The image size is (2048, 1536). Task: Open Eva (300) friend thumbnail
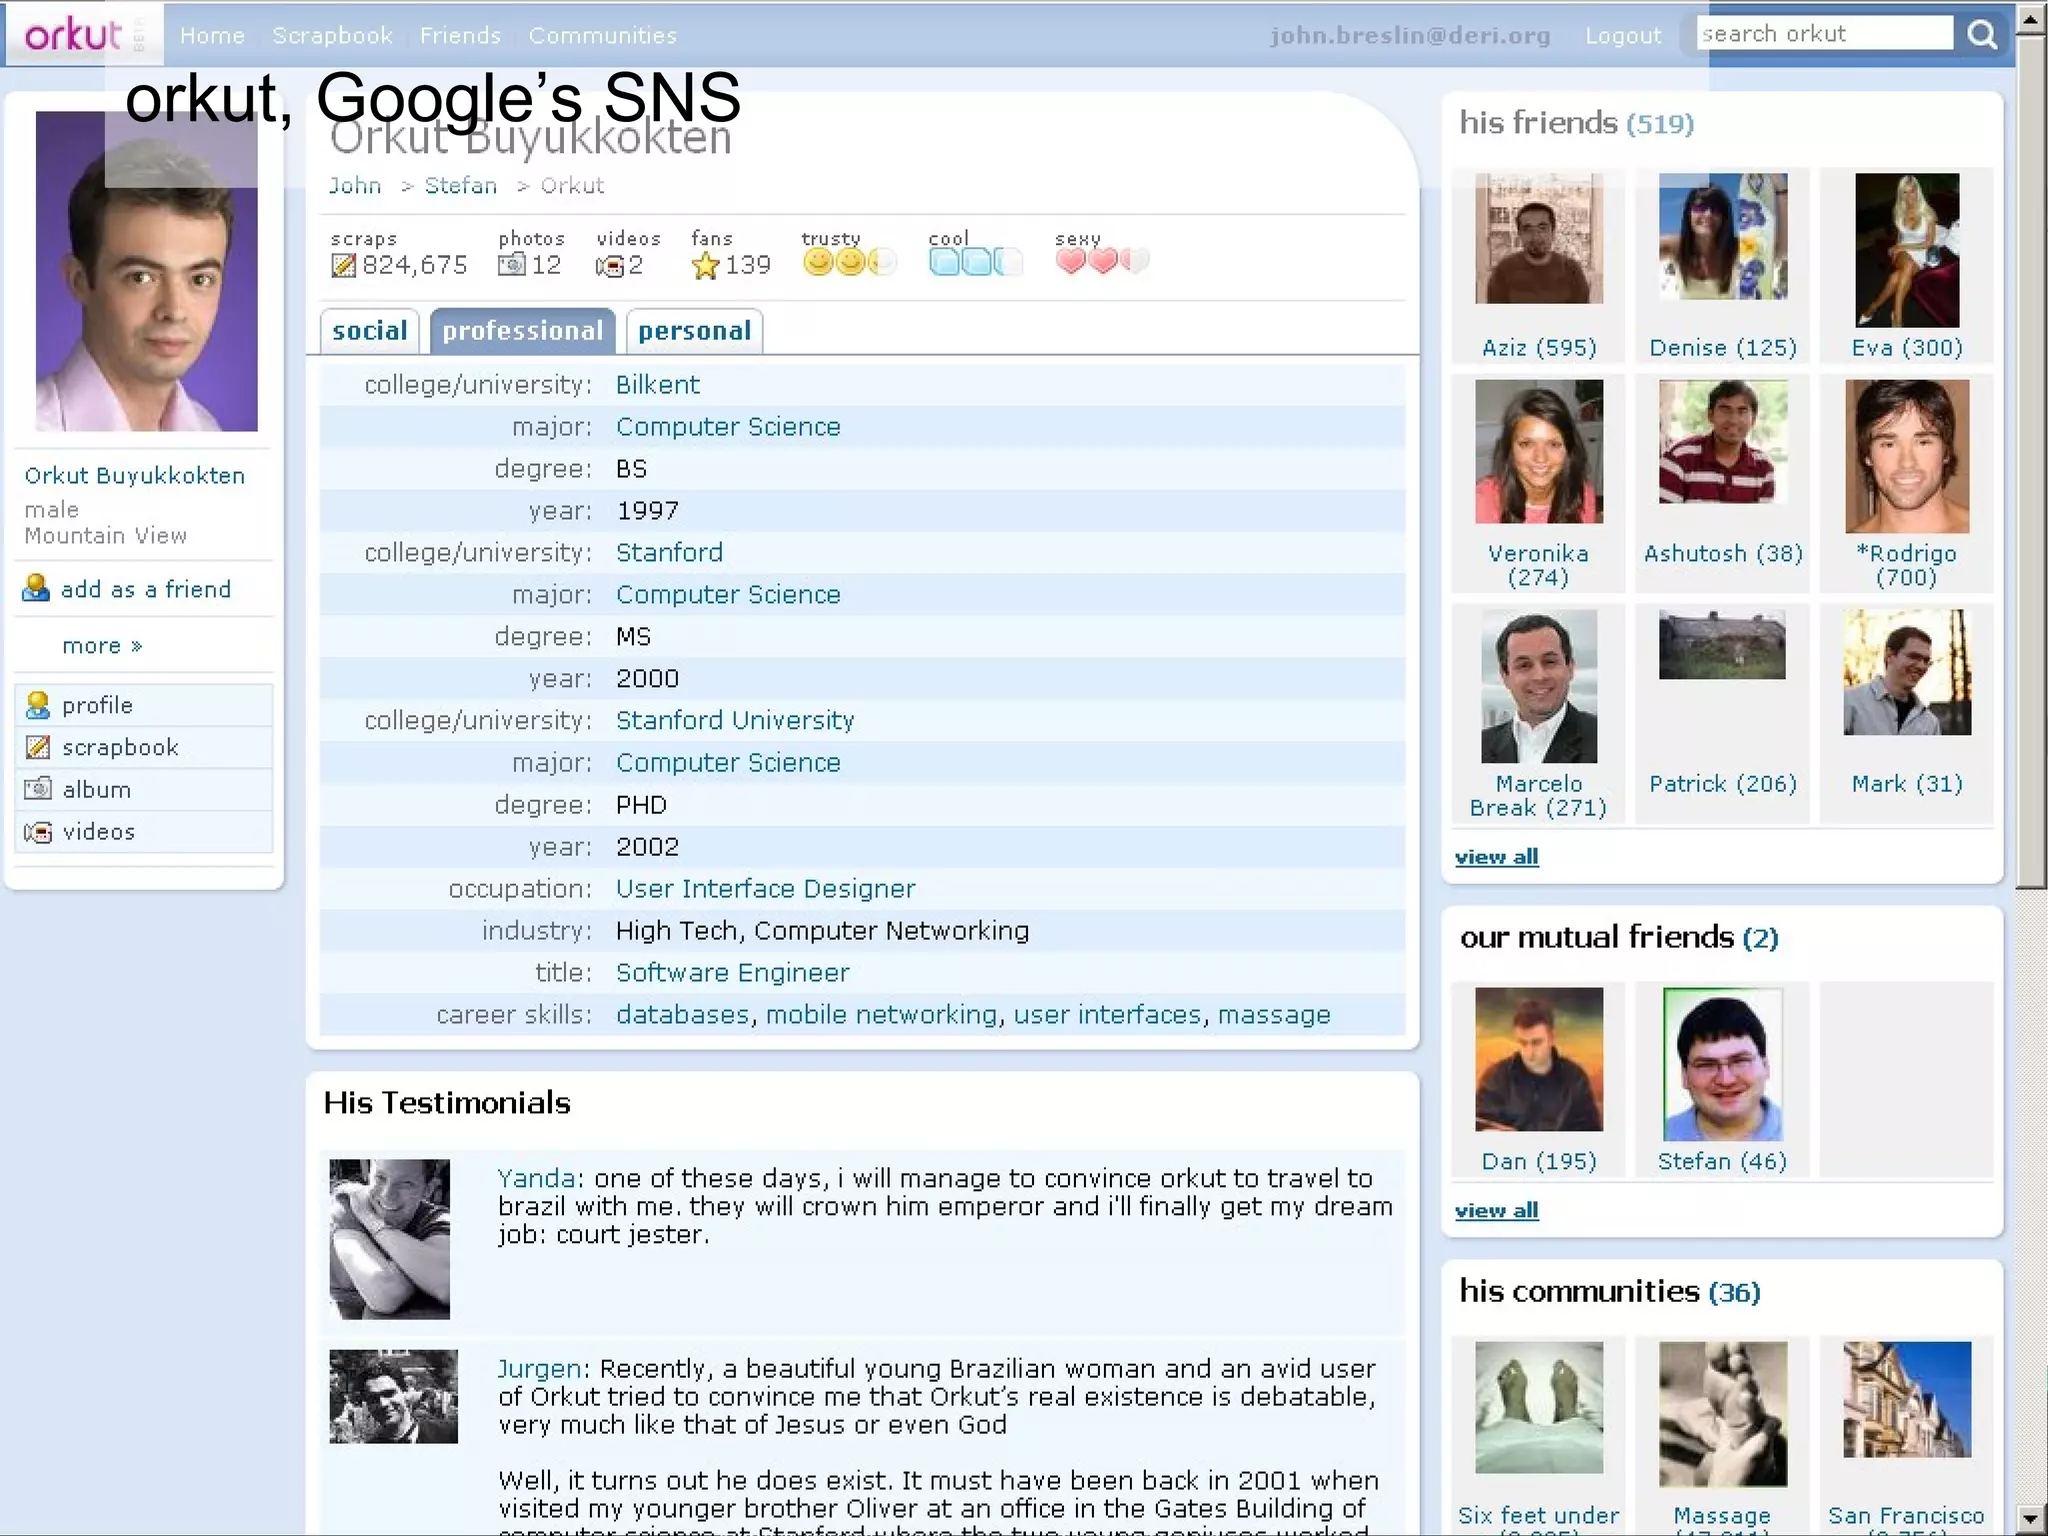[1907, 250]
